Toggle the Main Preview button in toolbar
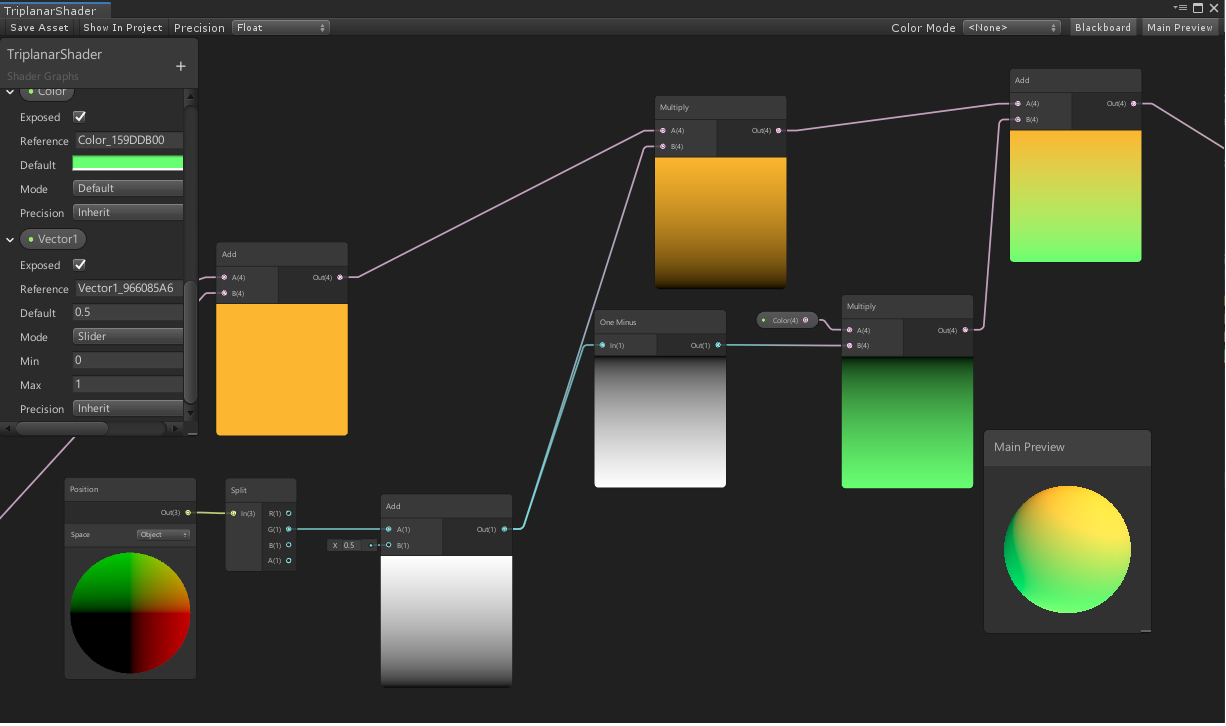 [1180, 27]
